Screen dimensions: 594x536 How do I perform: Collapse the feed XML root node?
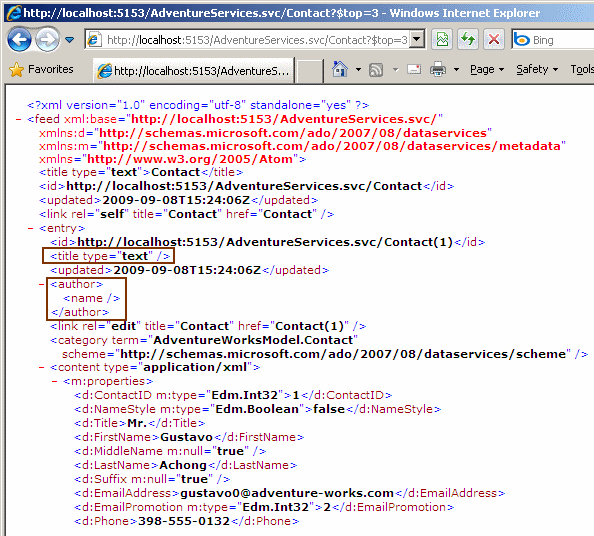pos(18,119)
